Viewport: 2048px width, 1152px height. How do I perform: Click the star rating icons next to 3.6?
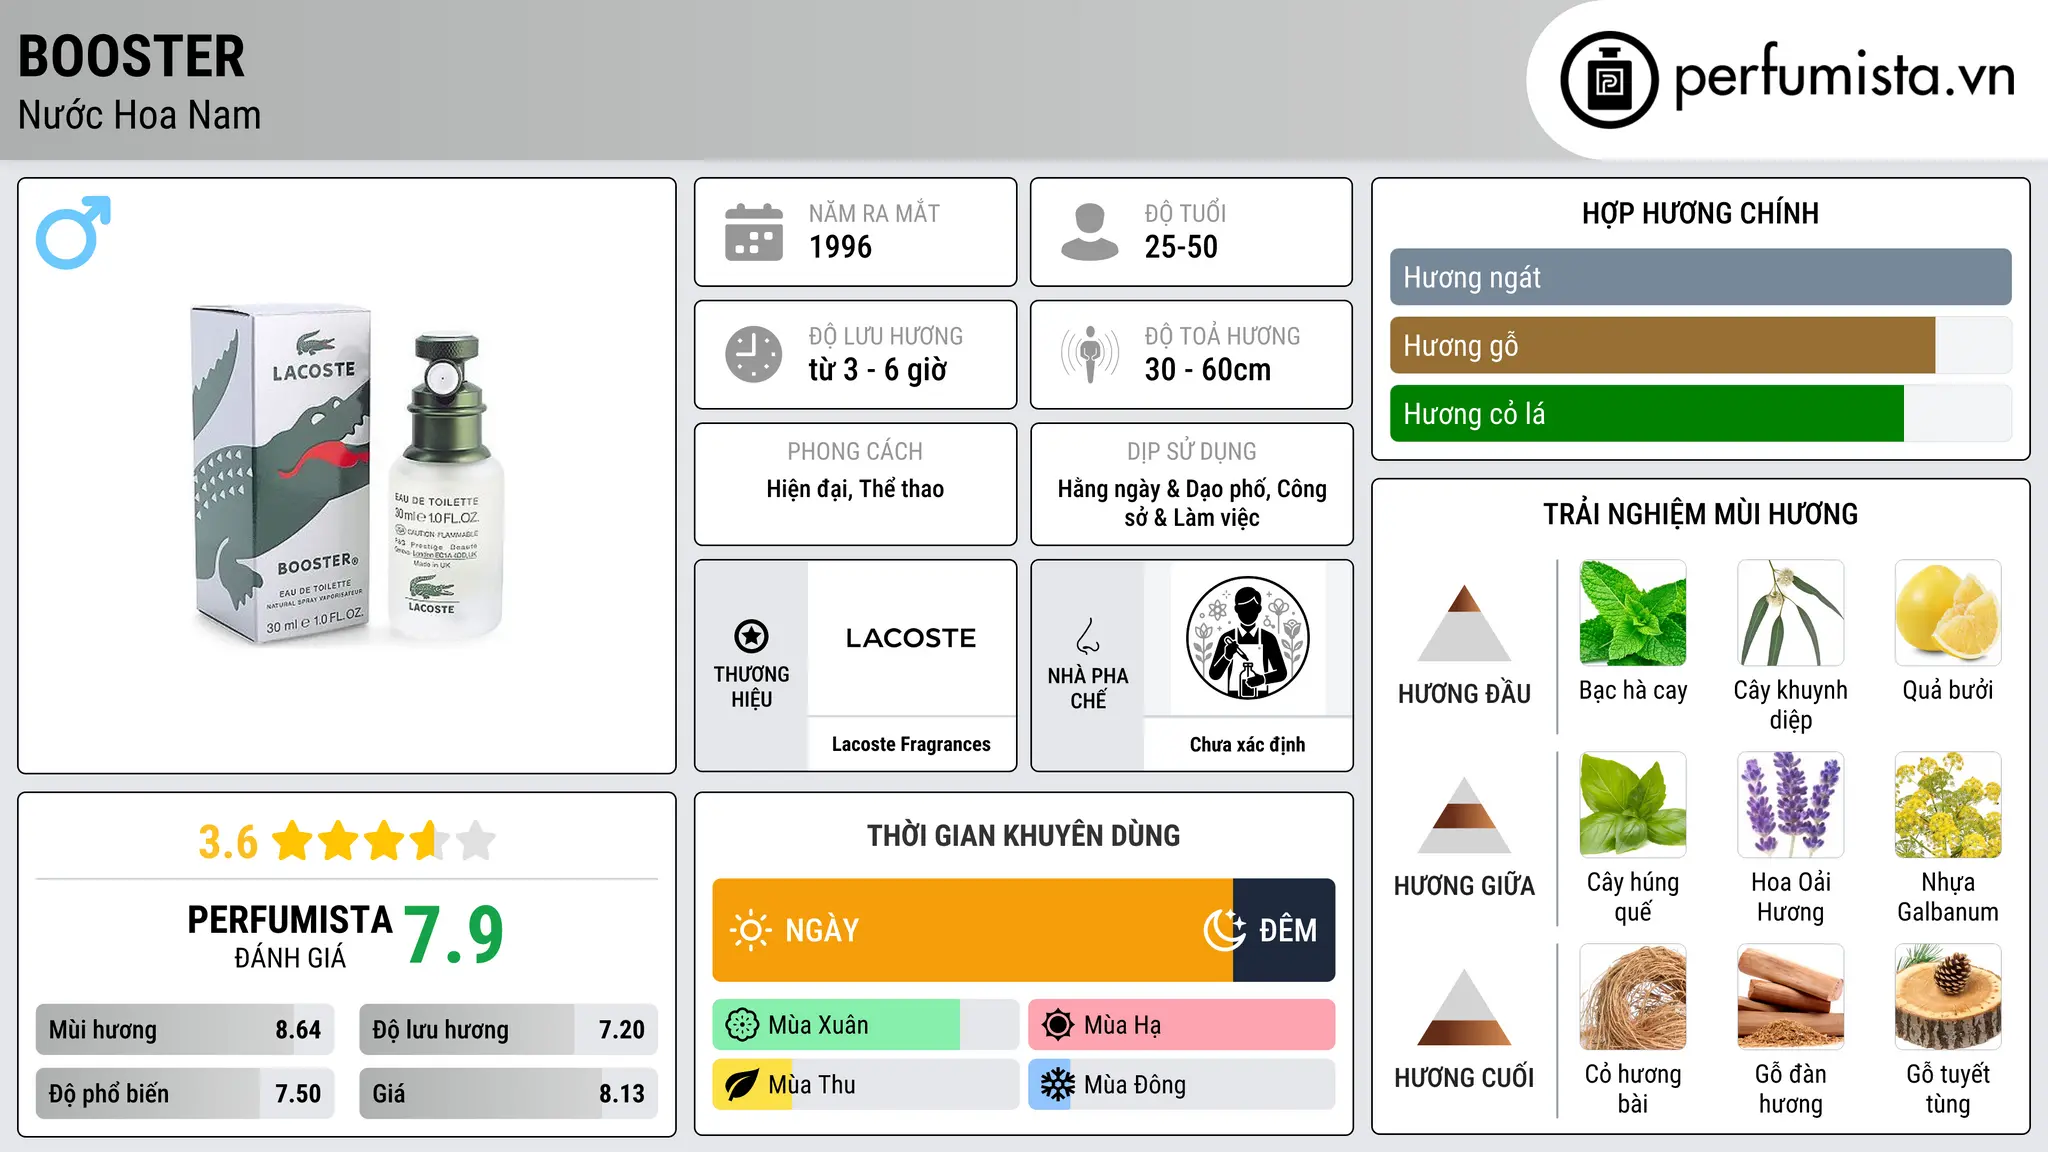pos(384,841)
